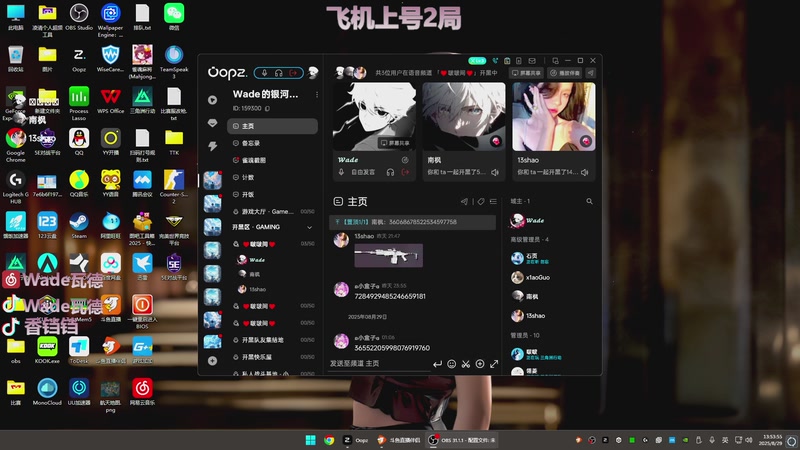Collapse the 开黑区 - GAMING category

(x=309, y=227)
